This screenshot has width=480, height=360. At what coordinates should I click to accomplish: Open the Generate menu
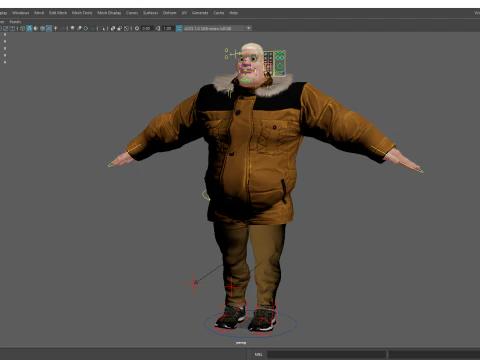point(200,13)
